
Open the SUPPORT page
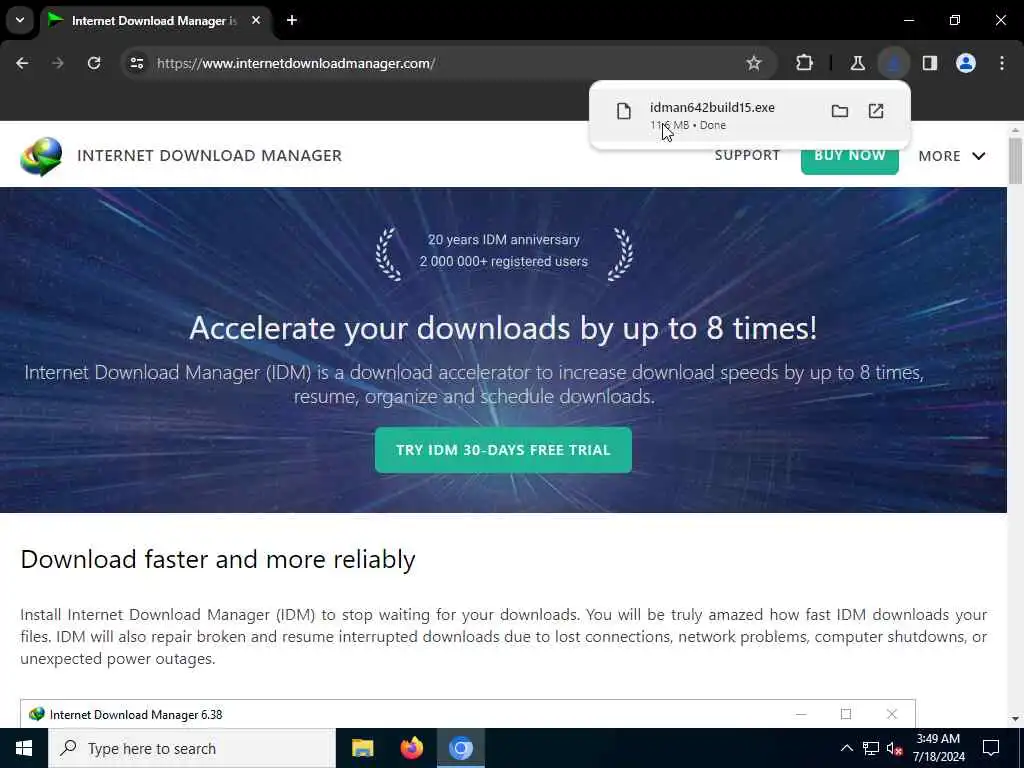[747, 155]
